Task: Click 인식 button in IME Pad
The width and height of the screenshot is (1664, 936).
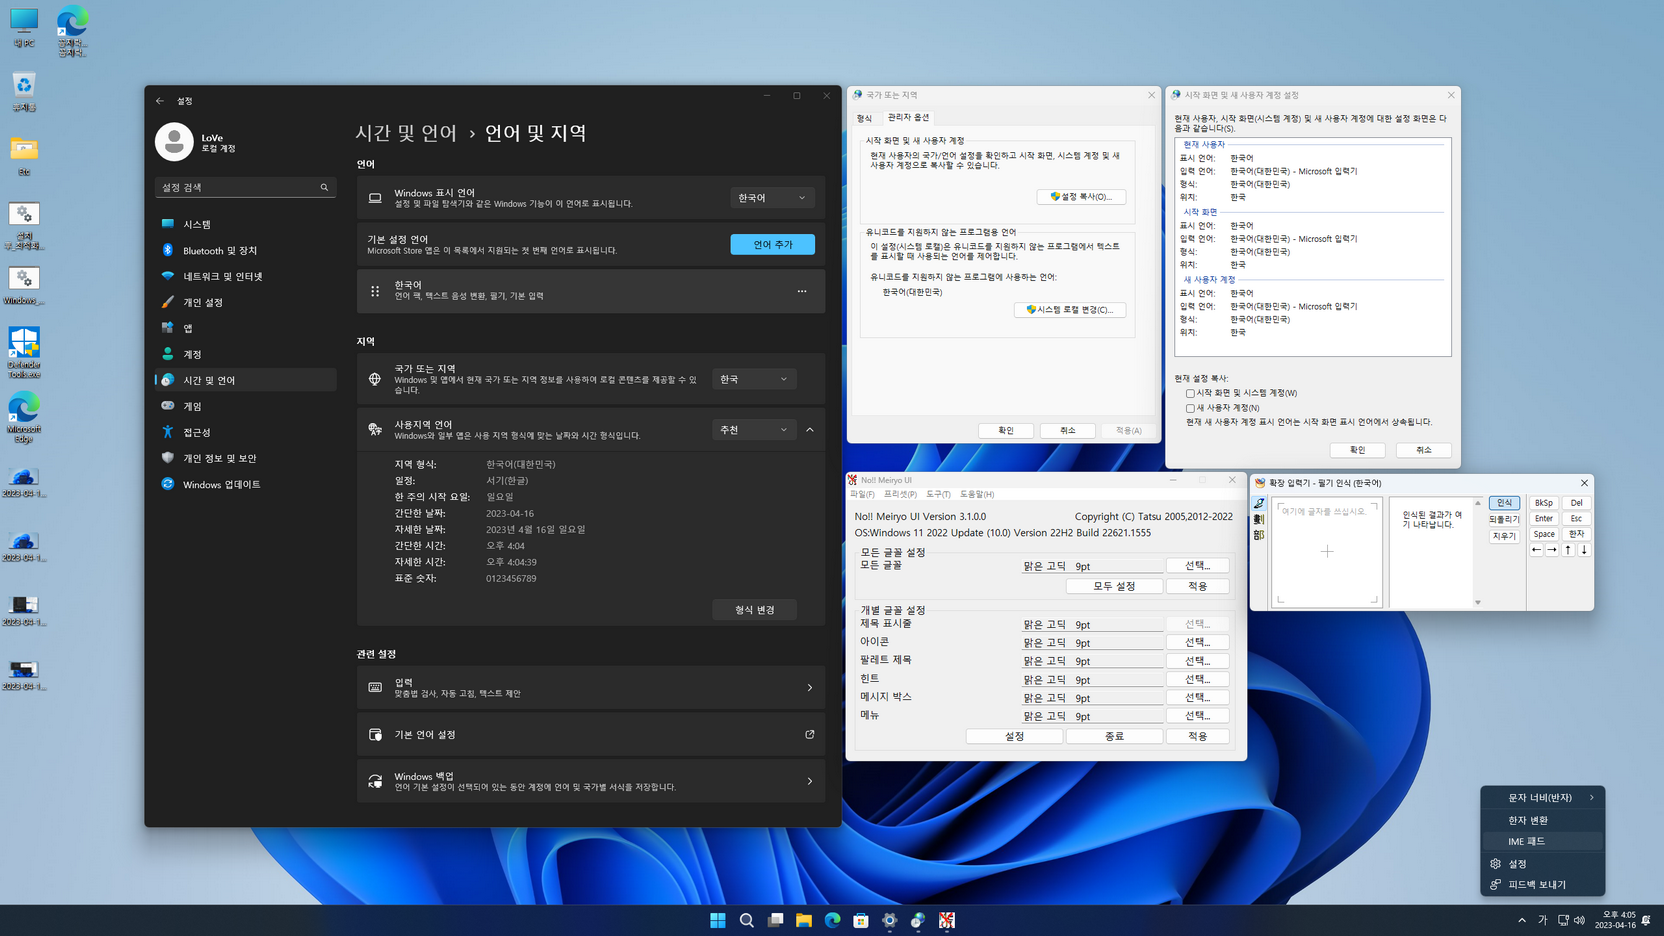Action: (x=1504, y=503)
